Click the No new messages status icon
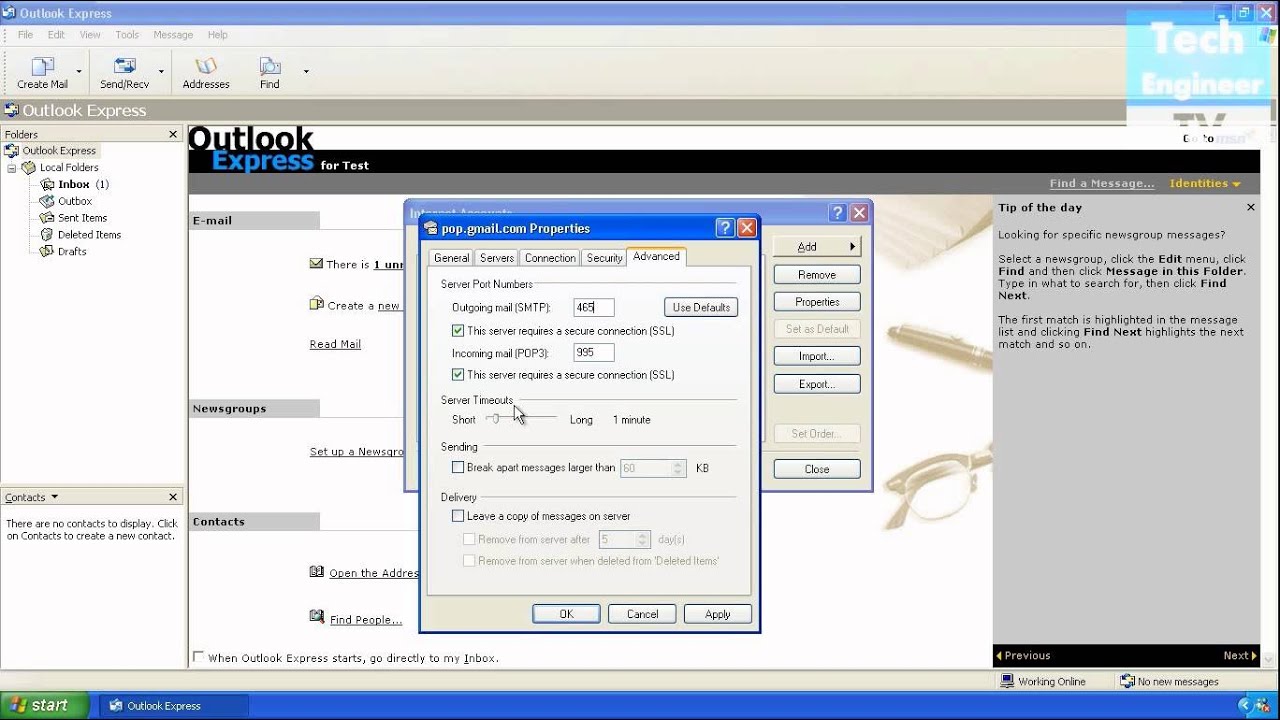The height and width of the screenshot is (720, 1280). tap(1128, 681)
